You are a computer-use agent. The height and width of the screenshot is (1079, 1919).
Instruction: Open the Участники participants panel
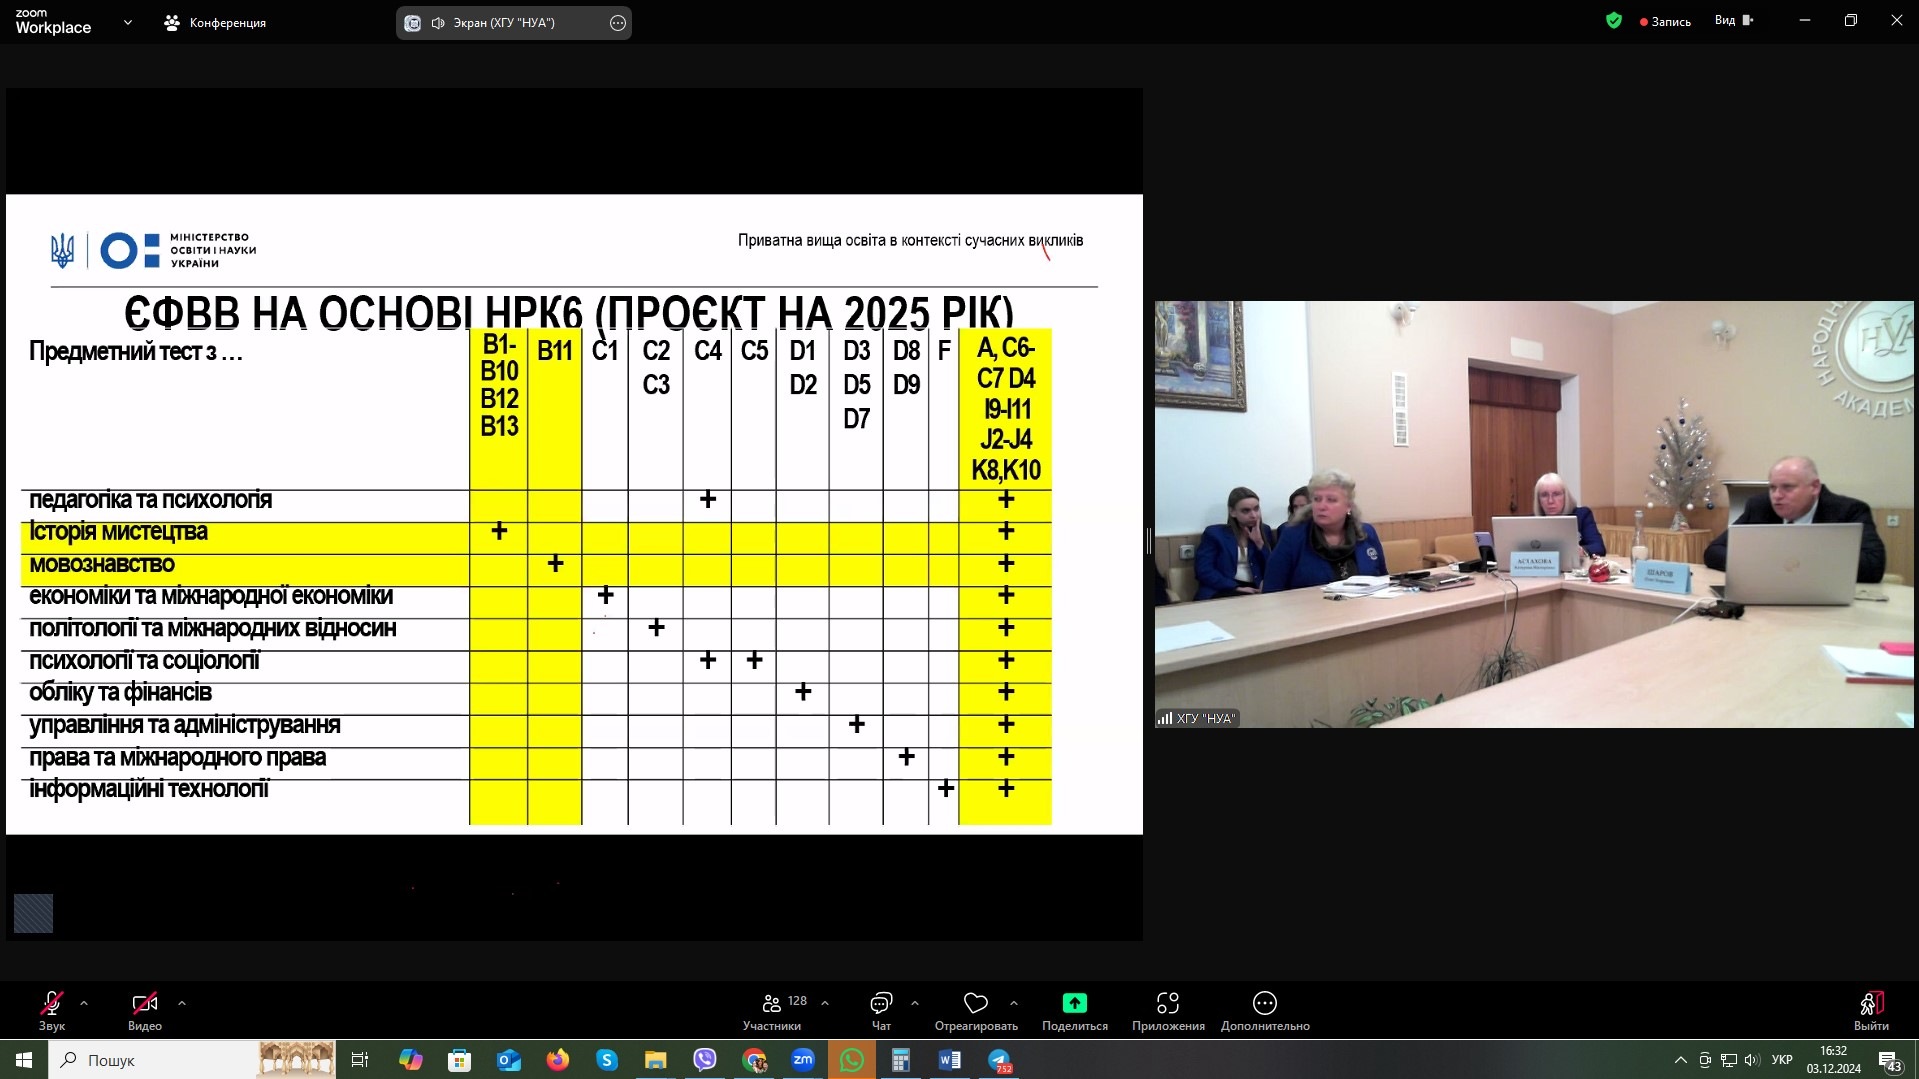pyautogui.click(x=772, y=1010)
